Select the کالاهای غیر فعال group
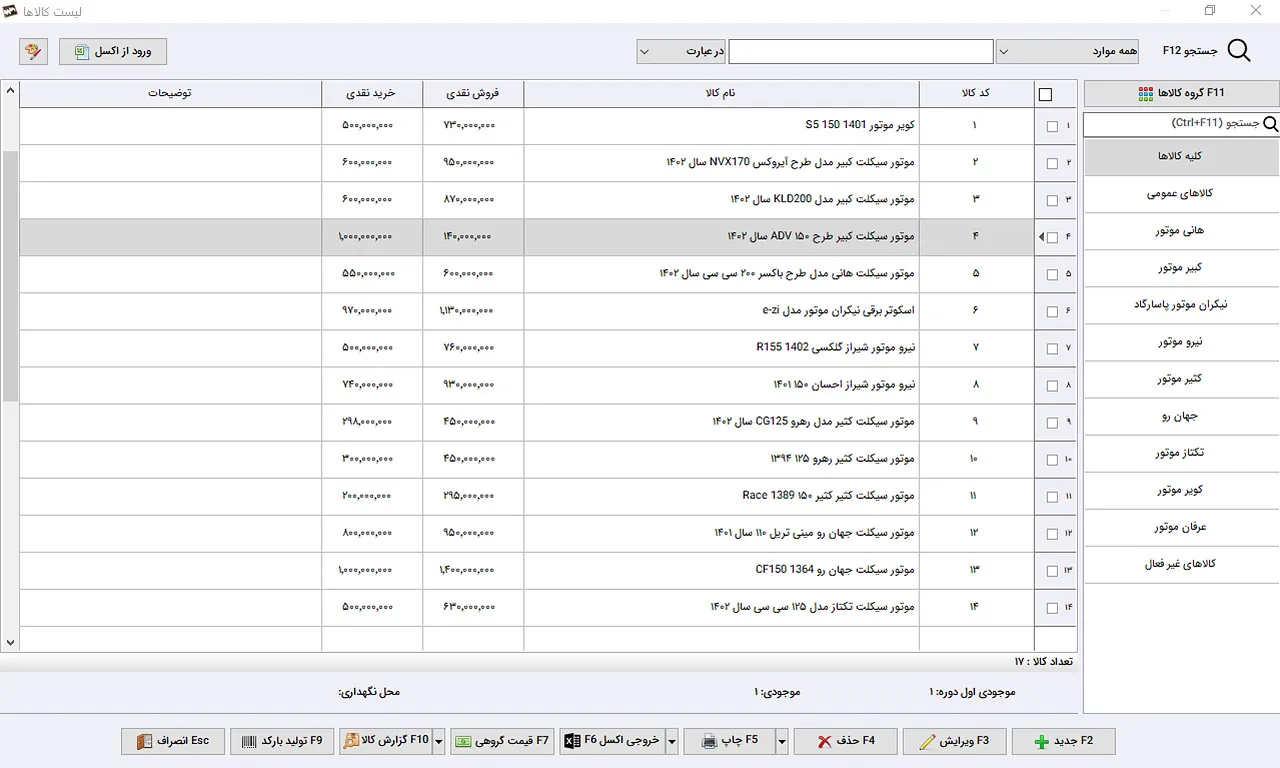The width and height of the screenshot is (1280, 768). pos(1181,564)
